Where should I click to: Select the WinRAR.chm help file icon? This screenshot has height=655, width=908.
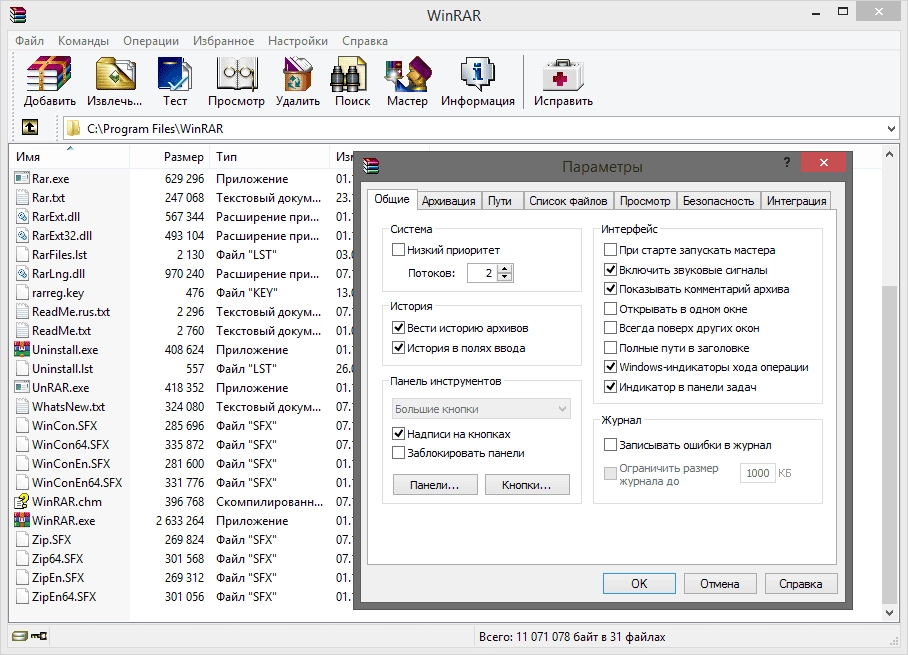pyautogui.click(x=22, y=501)
